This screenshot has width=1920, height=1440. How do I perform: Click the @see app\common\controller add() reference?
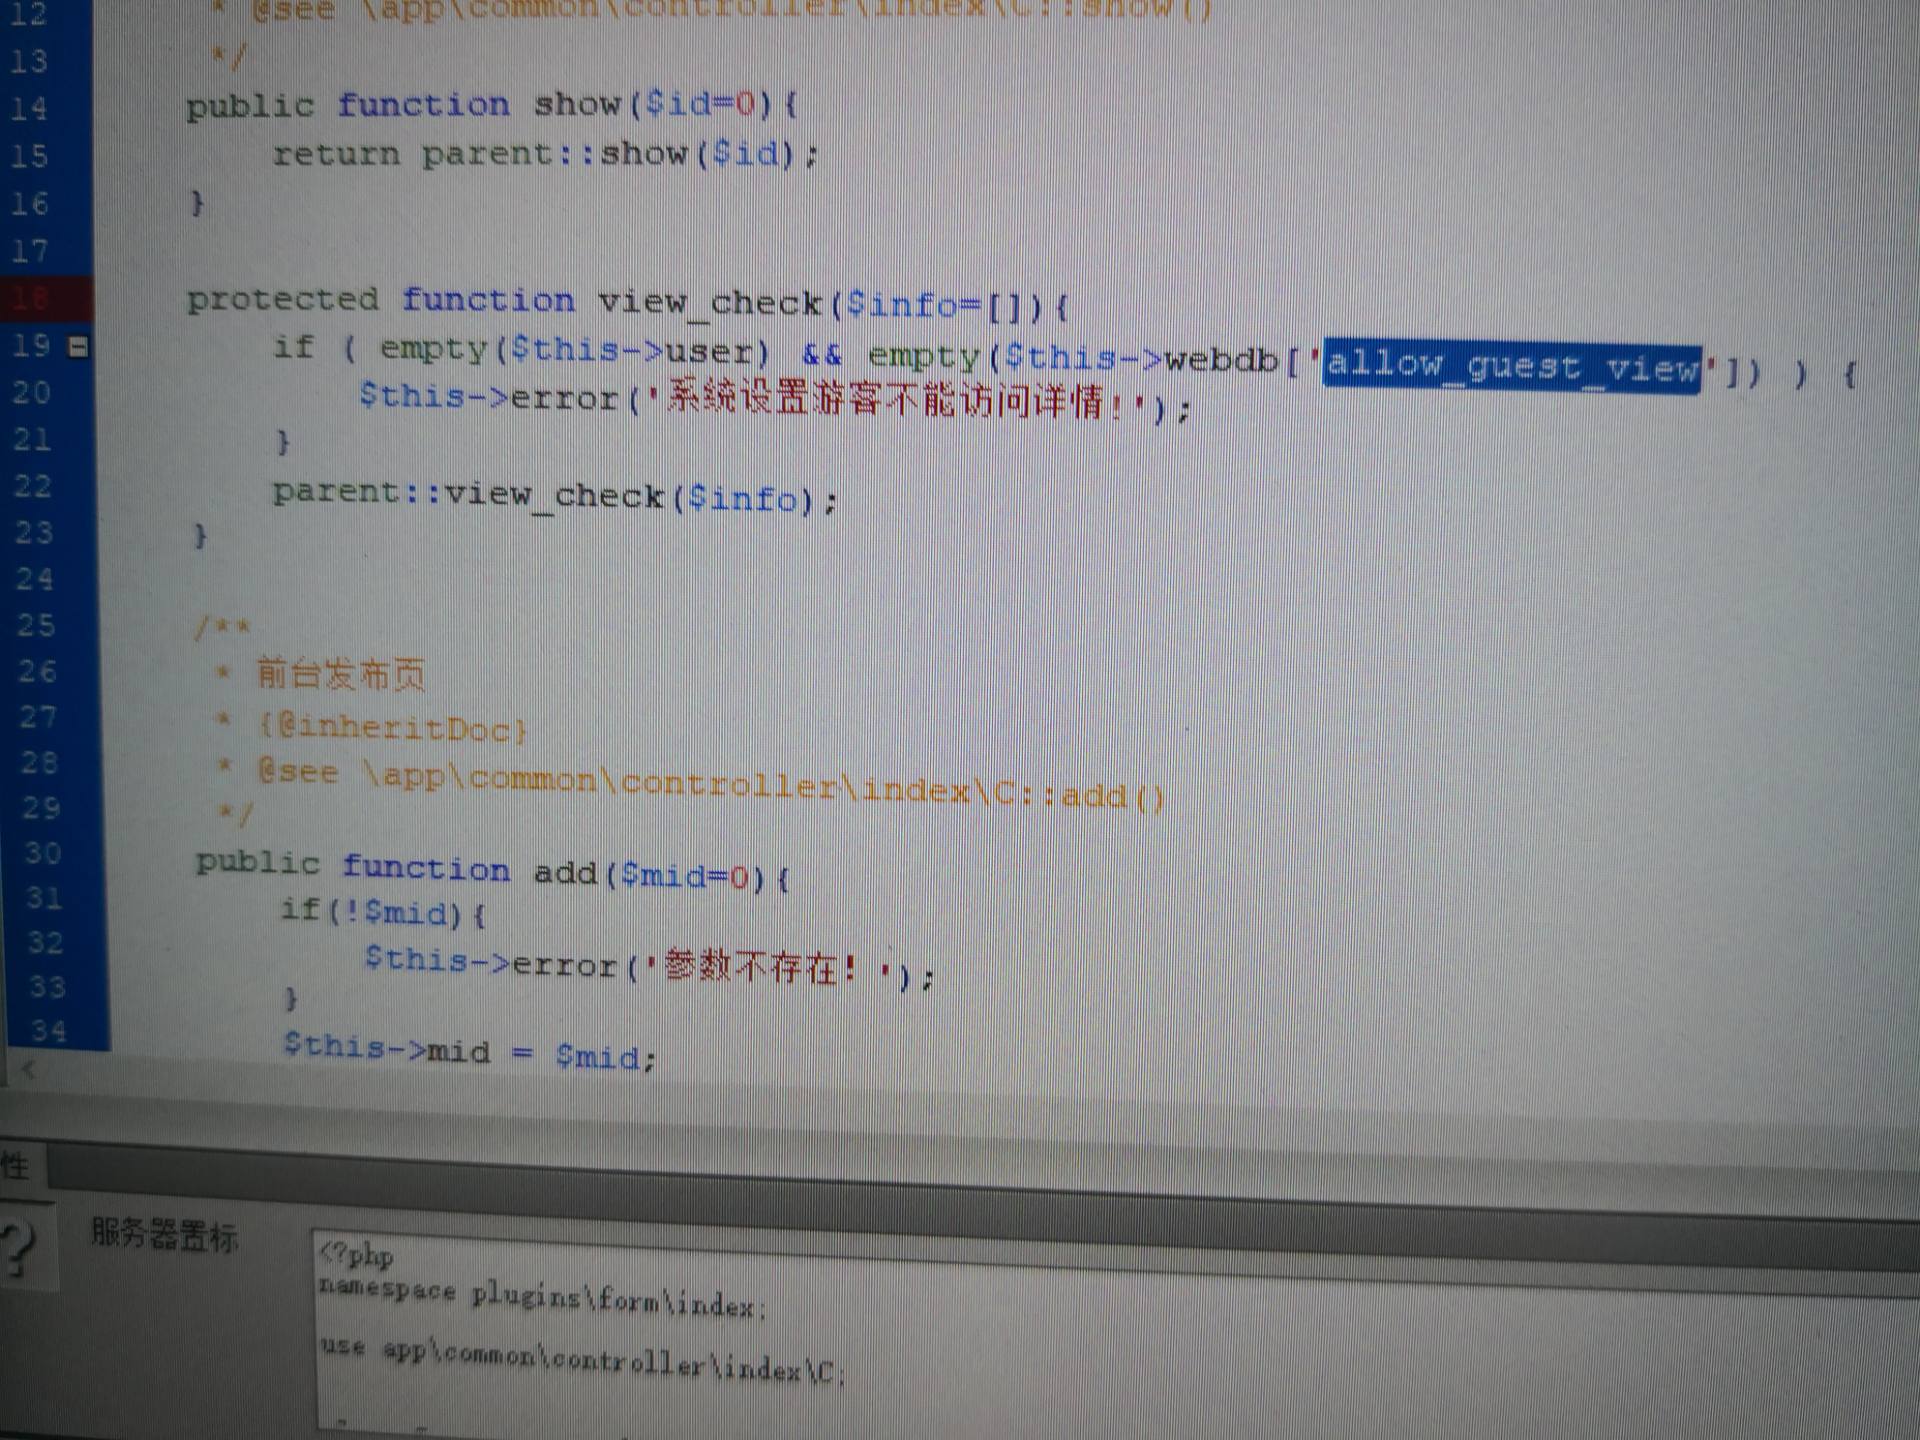[710, 785]
